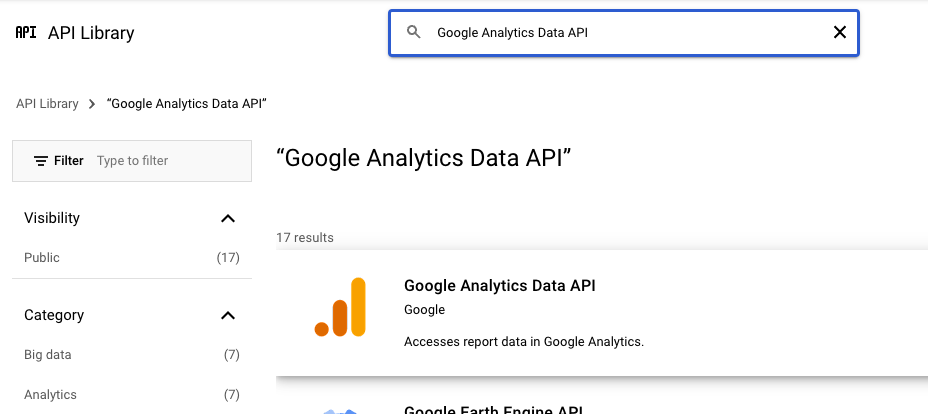Click the Google Earth Engine logo icon
This screenshot has width=928, height=414.
(340, 409)
